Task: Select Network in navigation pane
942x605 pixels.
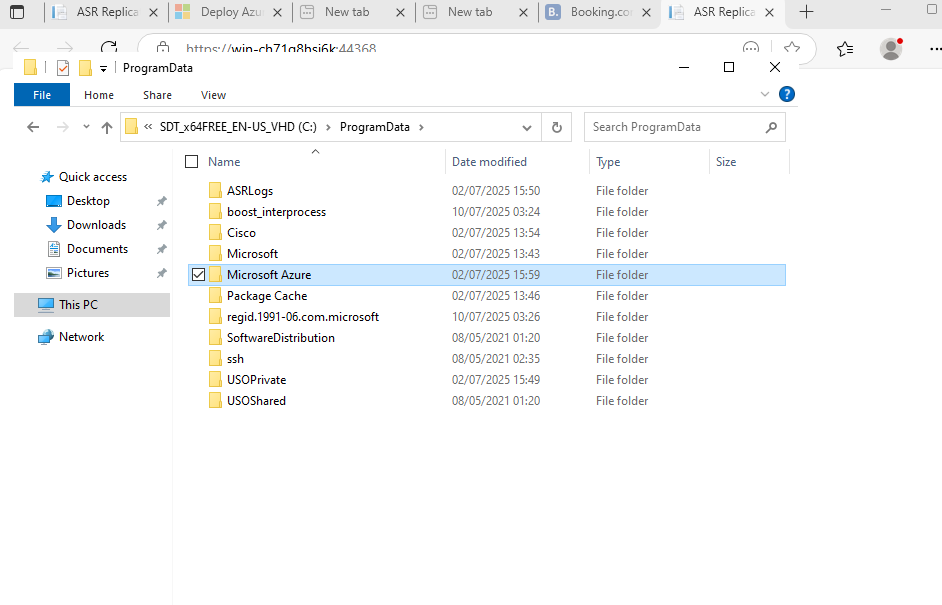Action: coord(81,337)
